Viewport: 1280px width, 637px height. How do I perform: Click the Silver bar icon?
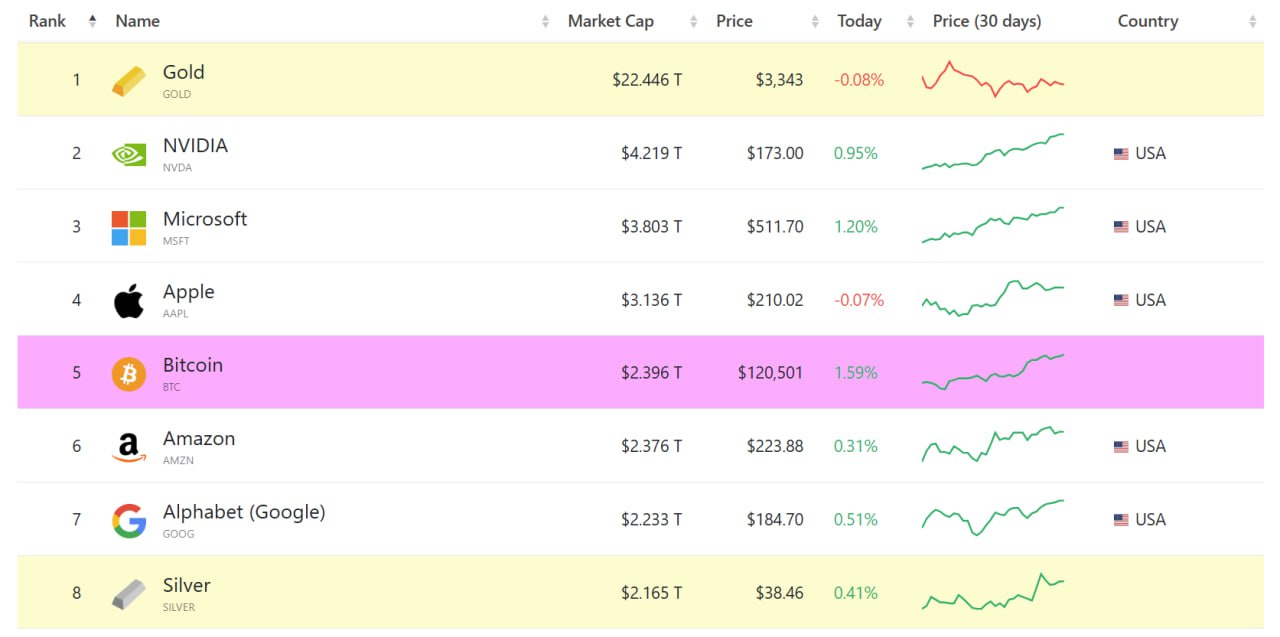[x=128, y=594]
